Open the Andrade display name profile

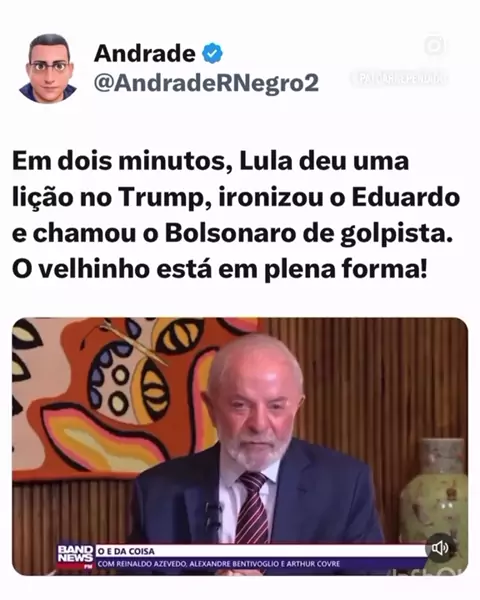(x=145, y=53)
